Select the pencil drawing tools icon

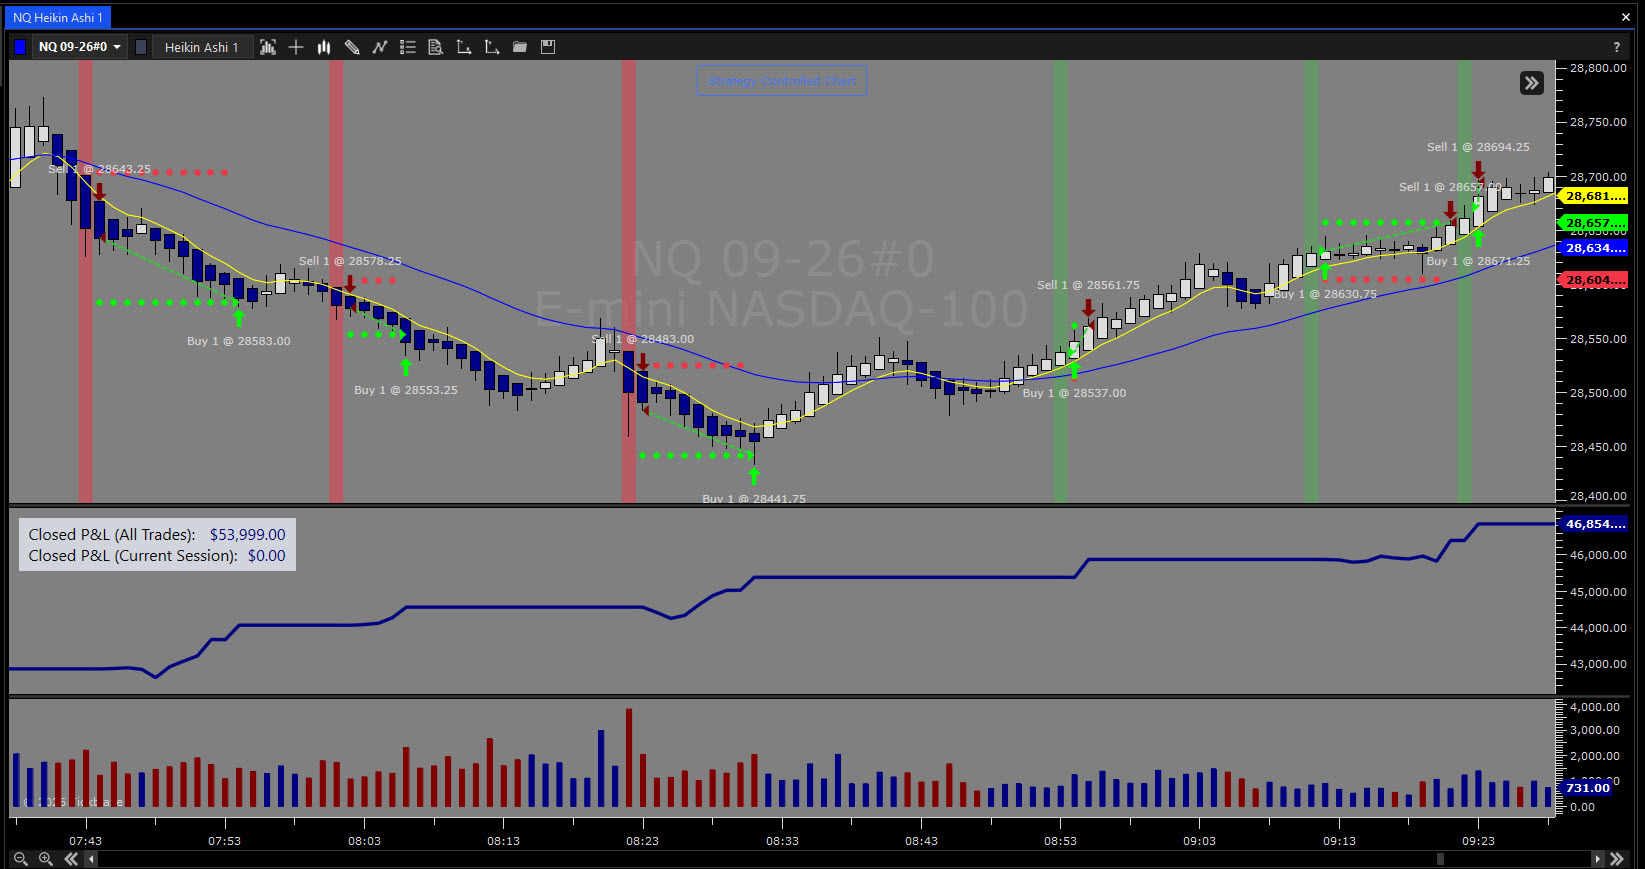pyautogui.click(x=352, y=47)
